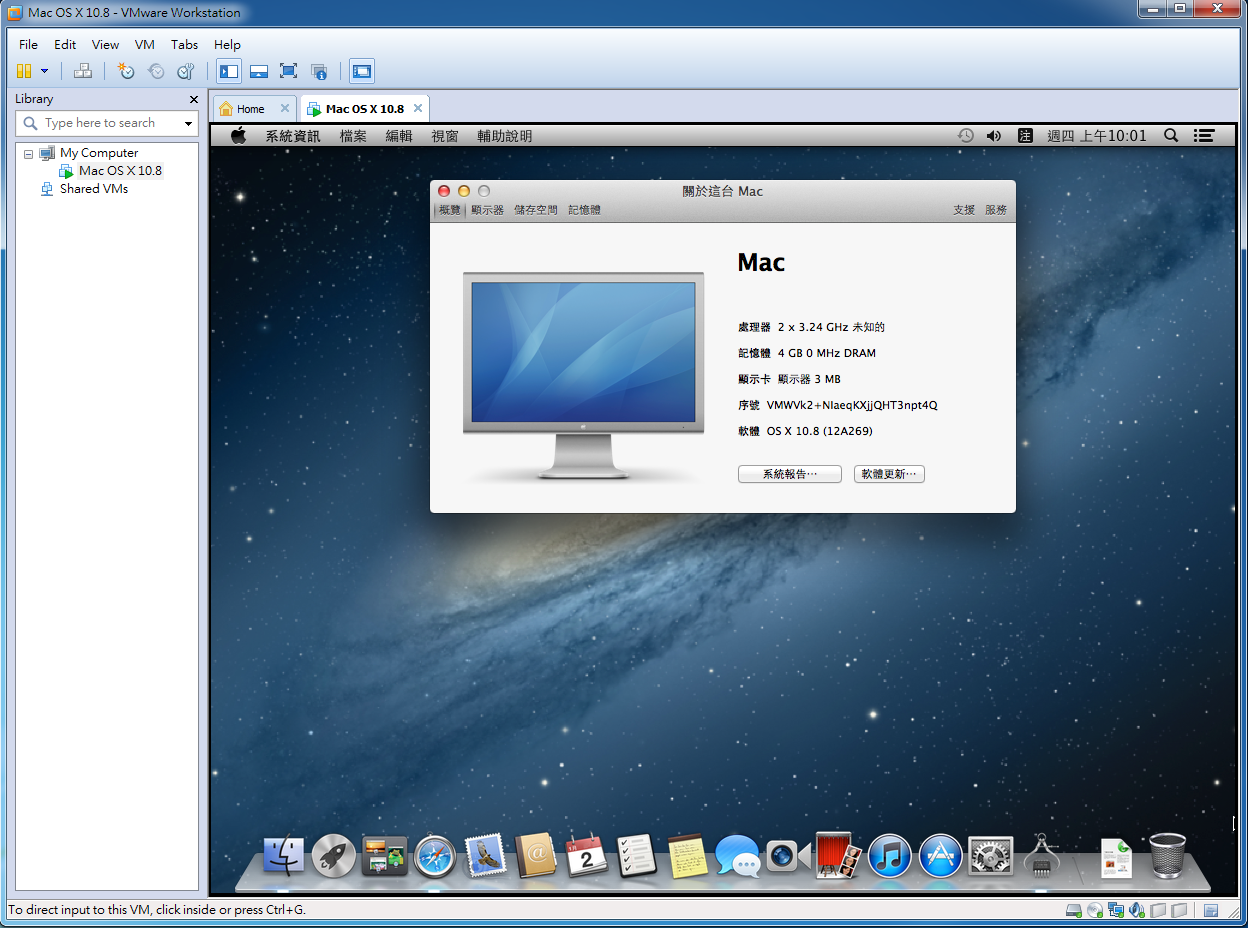
Task: Open Notification Center list icon
Action: coord(1204,136)
